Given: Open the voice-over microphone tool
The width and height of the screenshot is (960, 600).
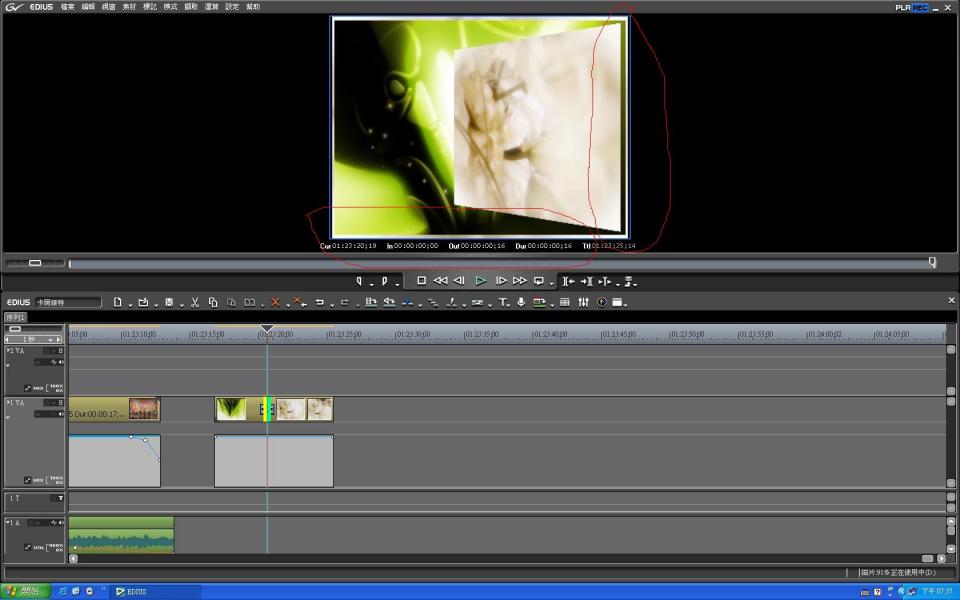Looking at the screenshot, I should pos(521,302).
